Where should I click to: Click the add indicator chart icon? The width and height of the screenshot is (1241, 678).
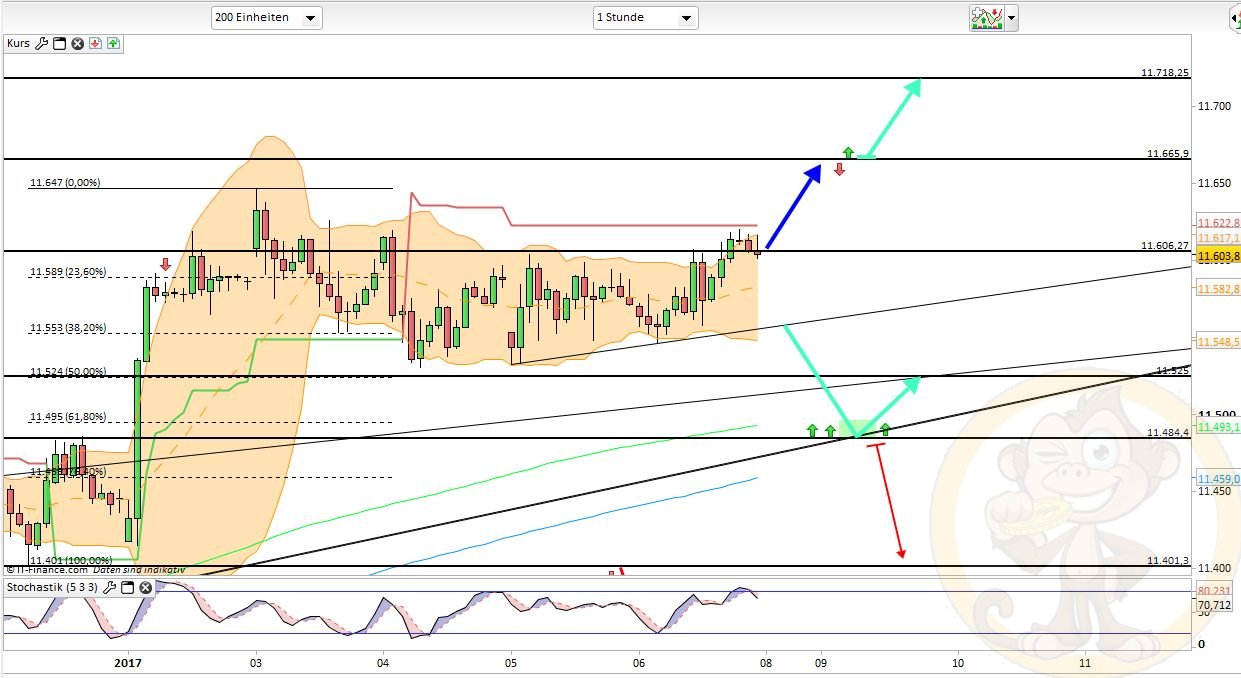(x=986, y=17)
